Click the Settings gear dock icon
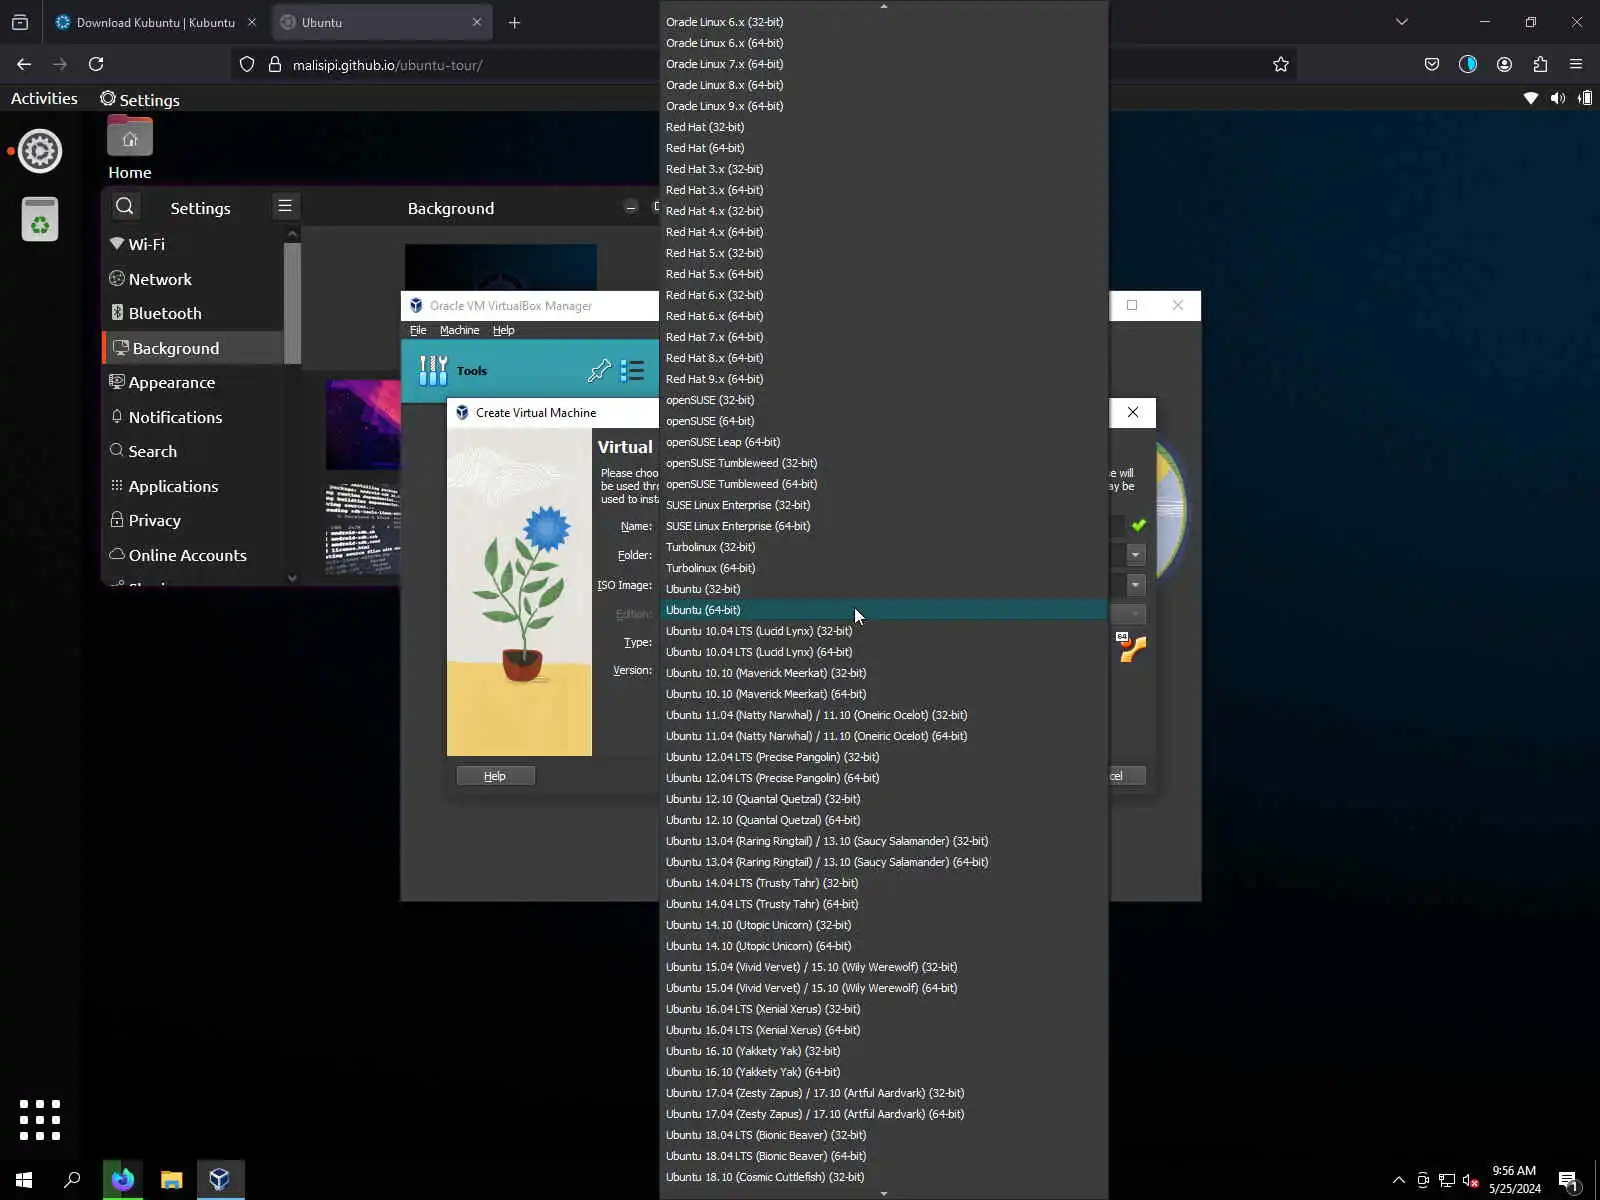 40,151
